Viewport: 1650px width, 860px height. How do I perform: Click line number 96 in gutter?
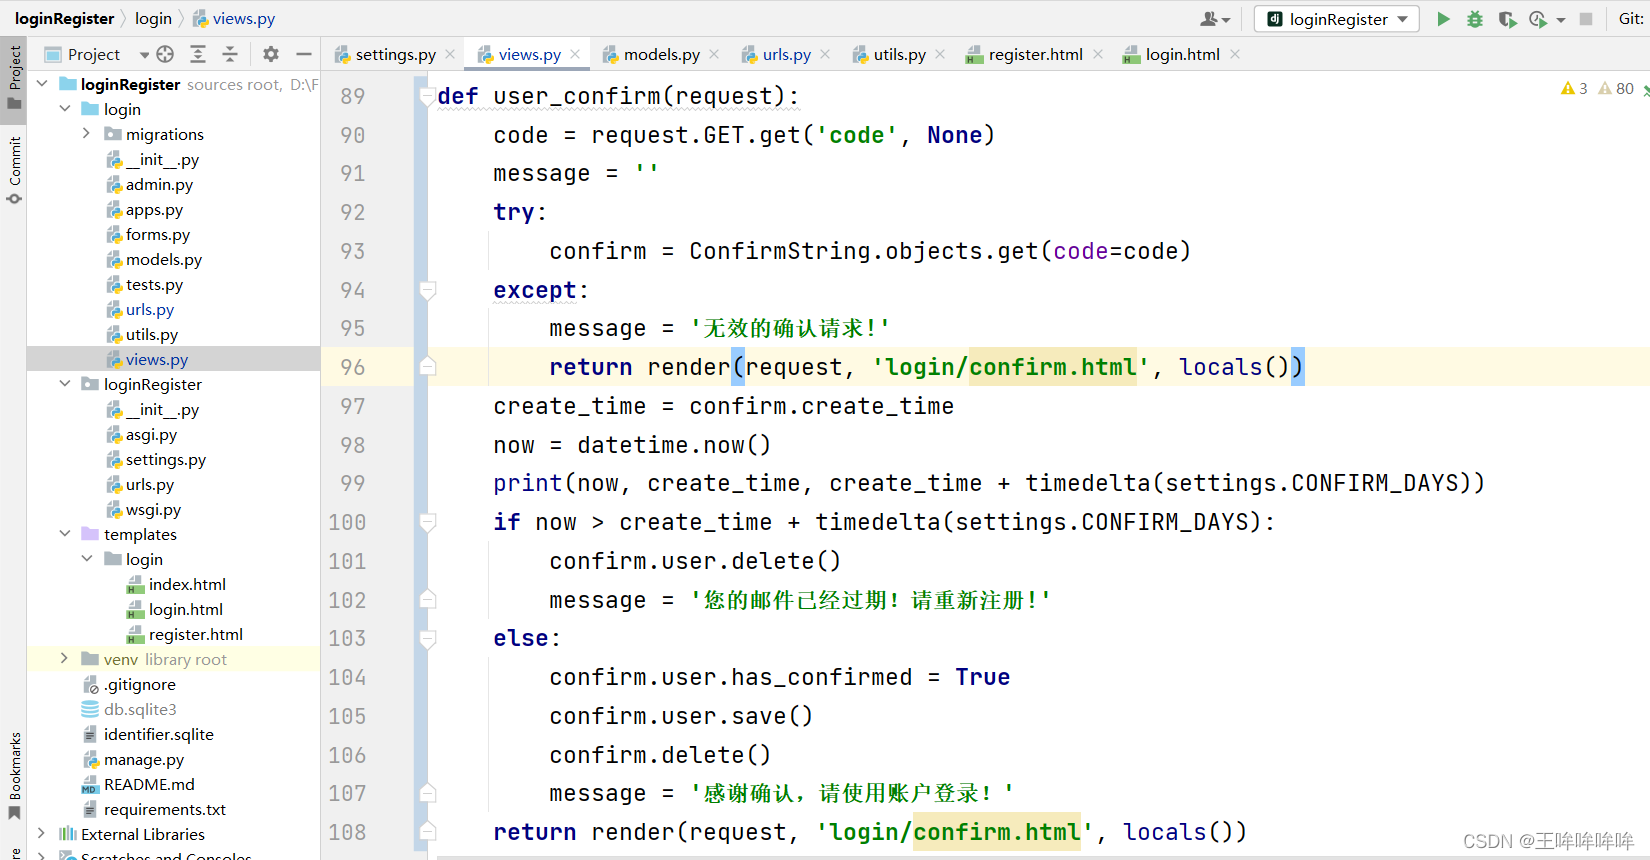353,367
